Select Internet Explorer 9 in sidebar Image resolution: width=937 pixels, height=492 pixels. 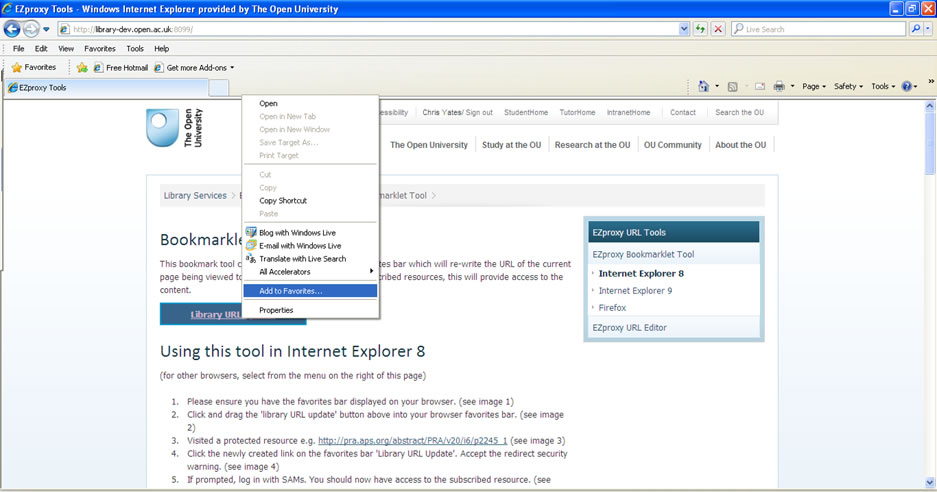635,291
